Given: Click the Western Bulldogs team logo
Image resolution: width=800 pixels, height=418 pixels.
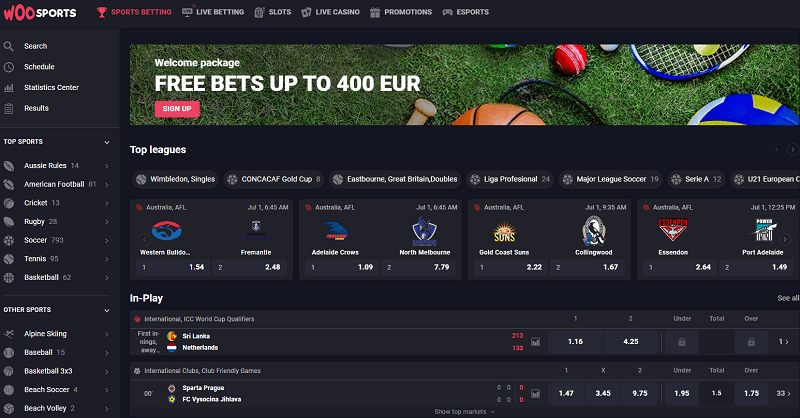Looking at the screenshot, I should [x=166, y=231].
